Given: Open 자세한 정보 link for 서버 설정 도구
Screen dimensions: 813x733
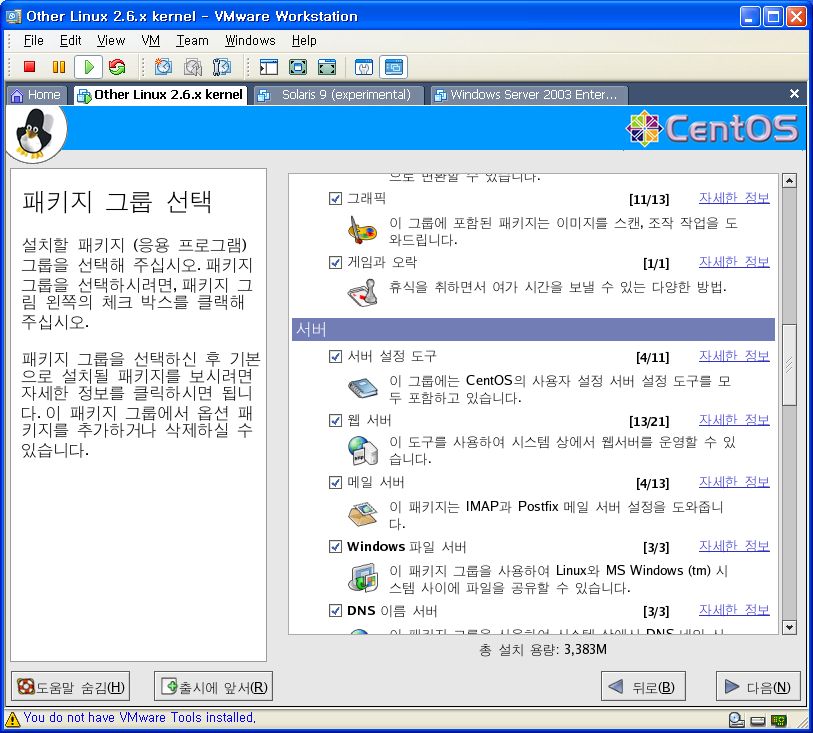Looking at the screenshot, I should pyautogui.click(x=733, y=356).
